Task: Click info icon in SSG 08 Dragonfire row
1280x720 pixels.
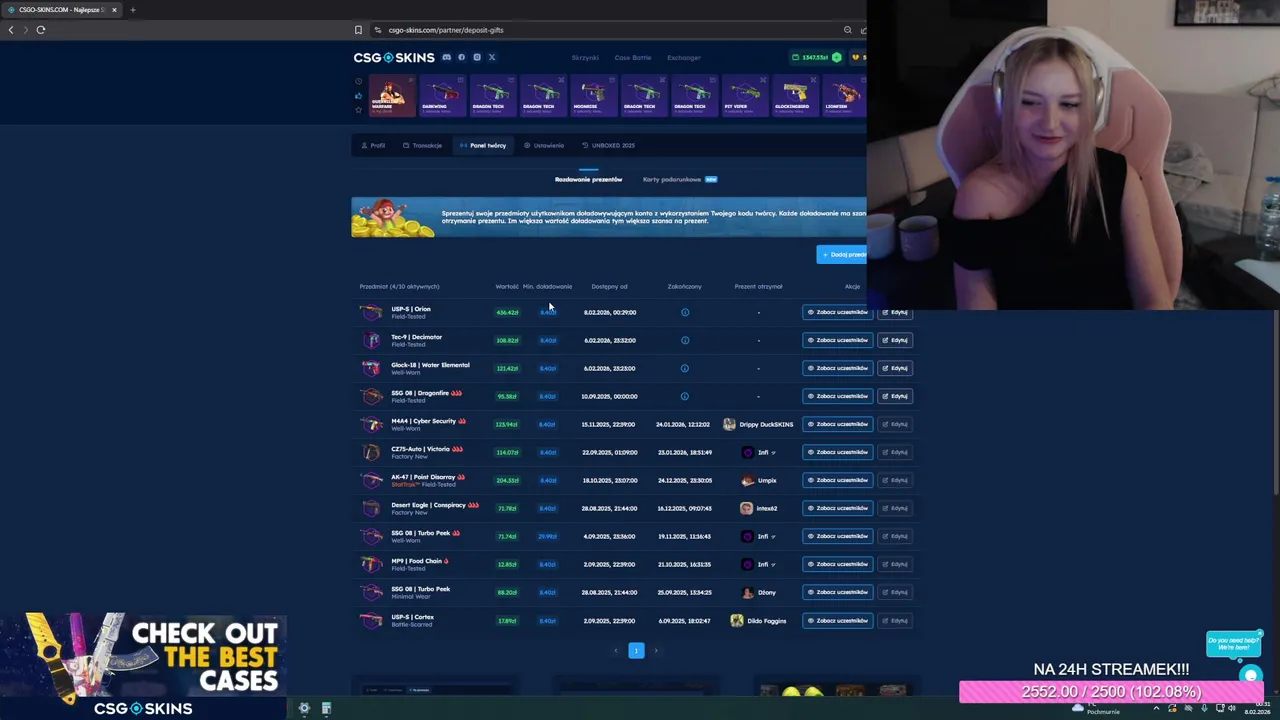Action: [685, 396]
